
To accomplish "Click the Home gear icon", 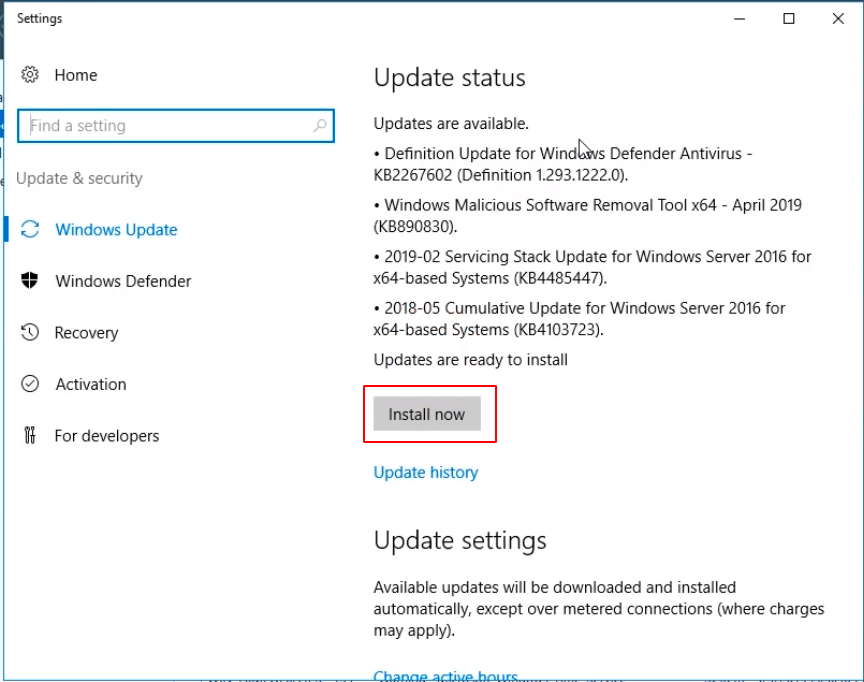I will 30,75.
